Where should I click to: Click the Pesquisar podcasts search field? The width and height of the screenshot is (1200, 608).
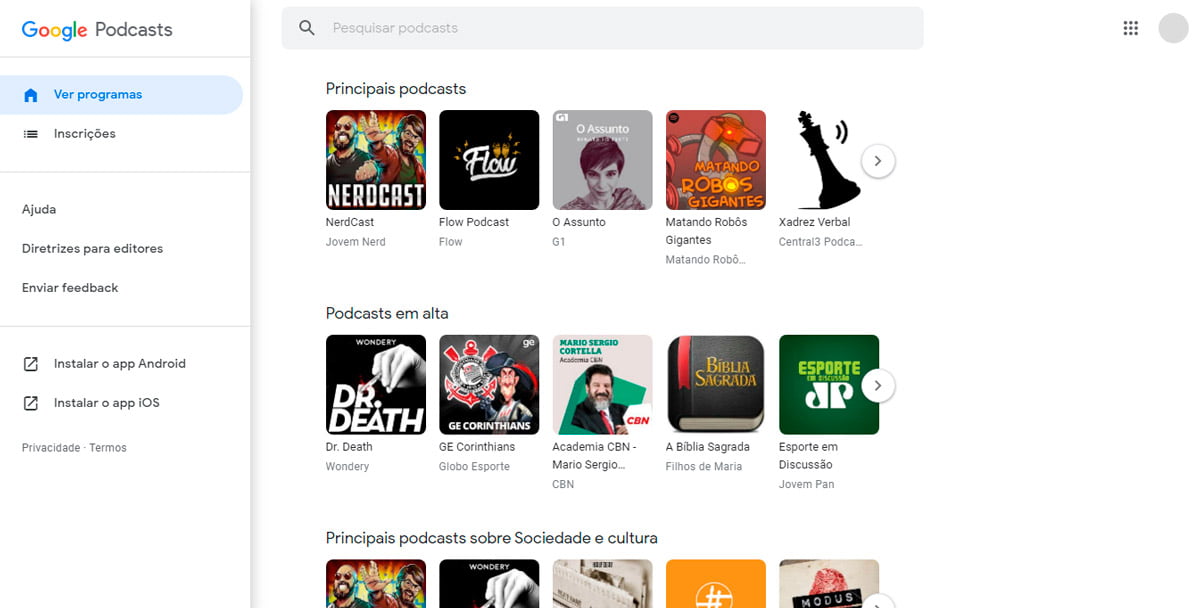pyautogui.click(x=500, y=28)
